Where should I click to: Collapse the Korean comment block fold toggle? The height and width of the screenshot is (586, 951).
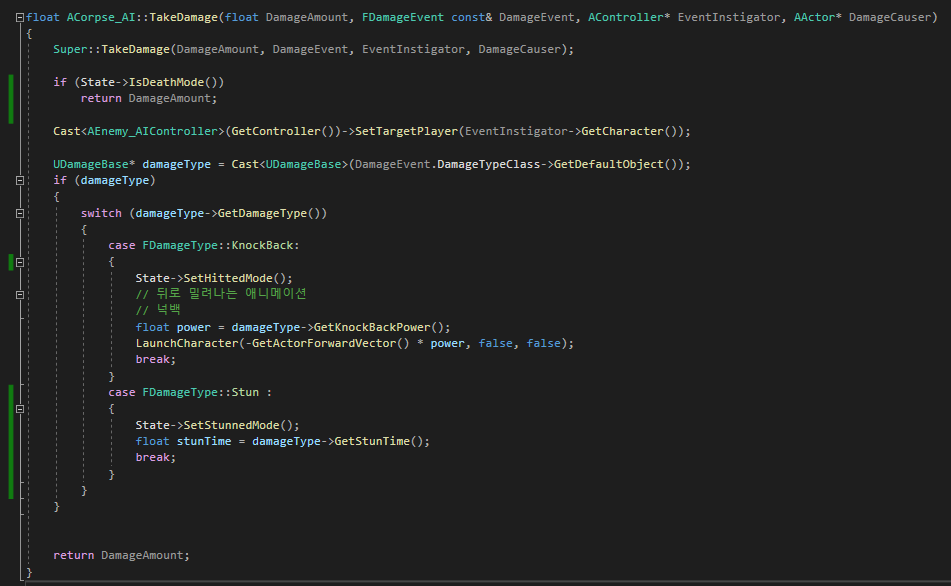(x=19, y=295)
